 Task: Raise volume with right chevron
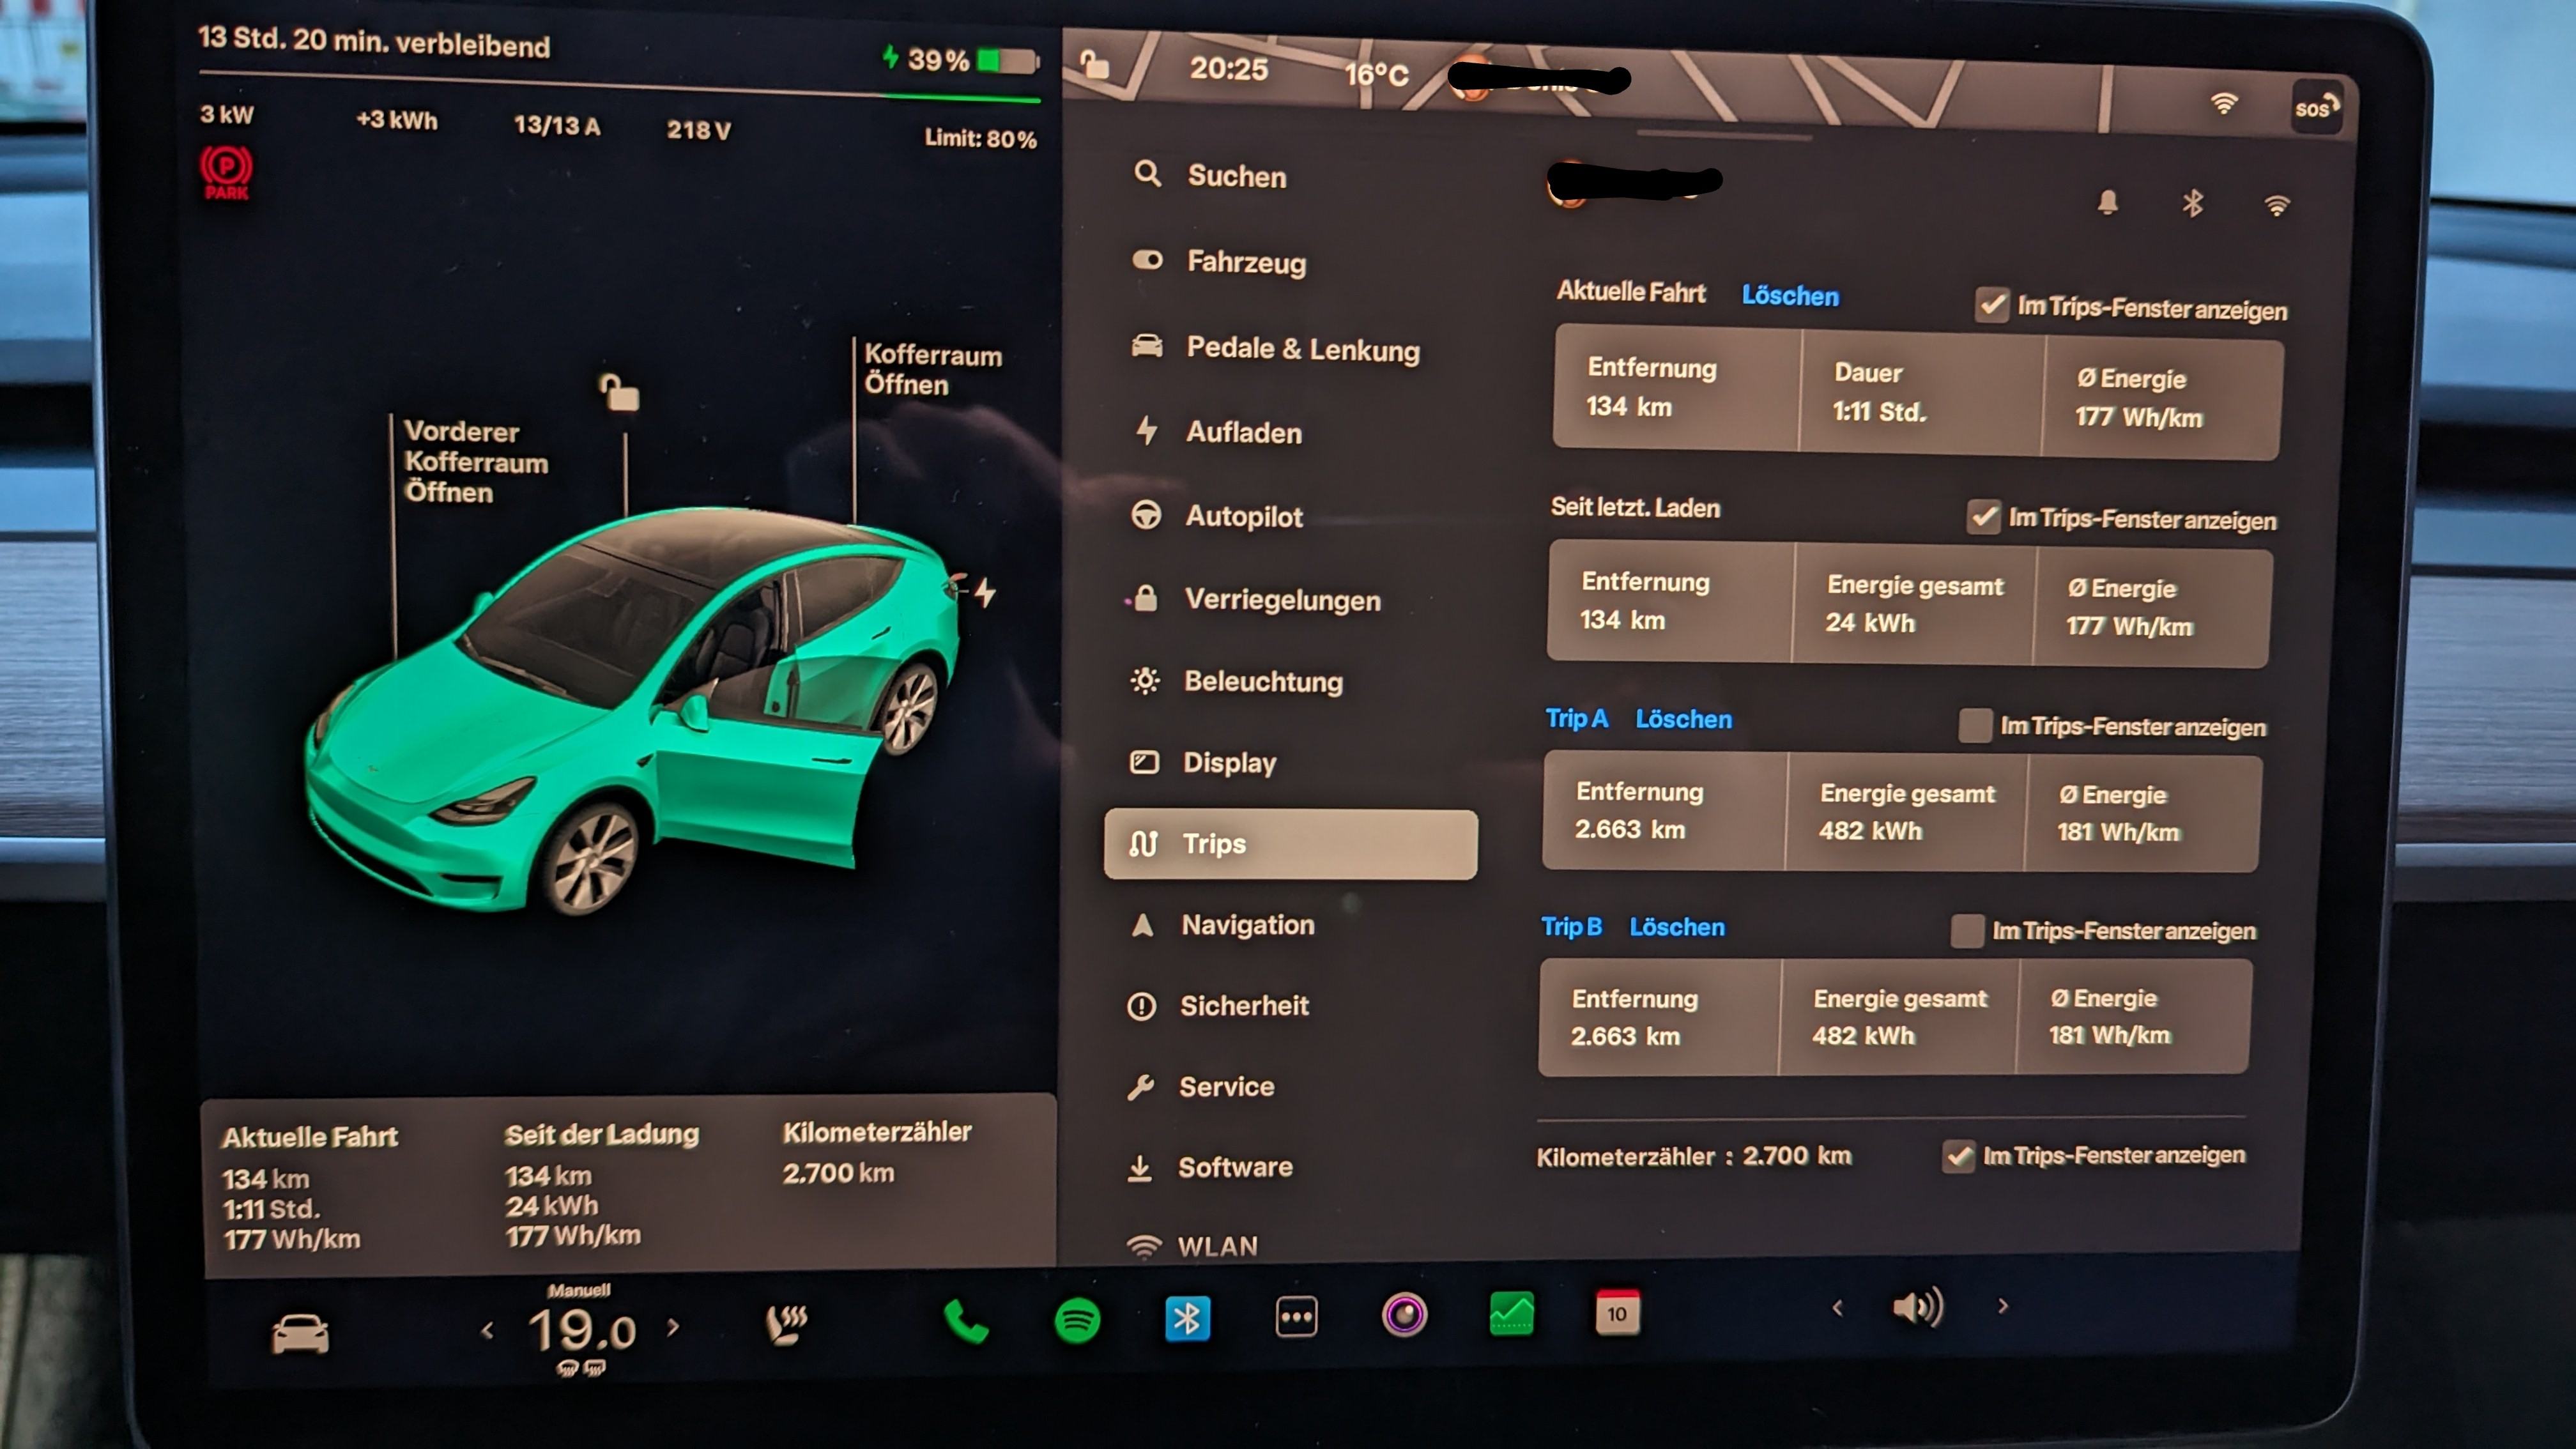point(2002,1305)
